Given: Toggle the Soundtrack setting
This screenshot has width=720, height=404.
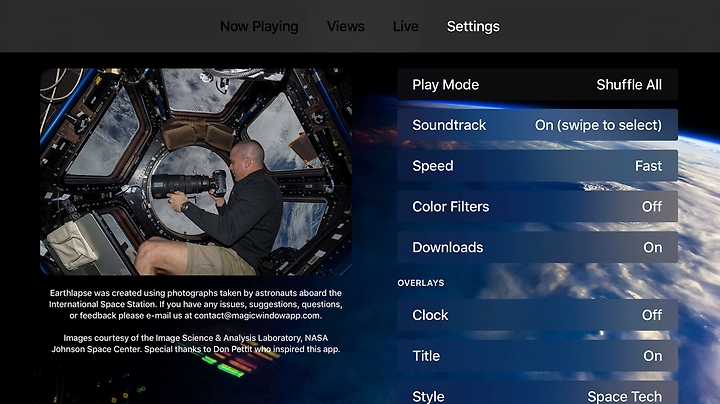Looking at the screenshot, I should 537,125.
